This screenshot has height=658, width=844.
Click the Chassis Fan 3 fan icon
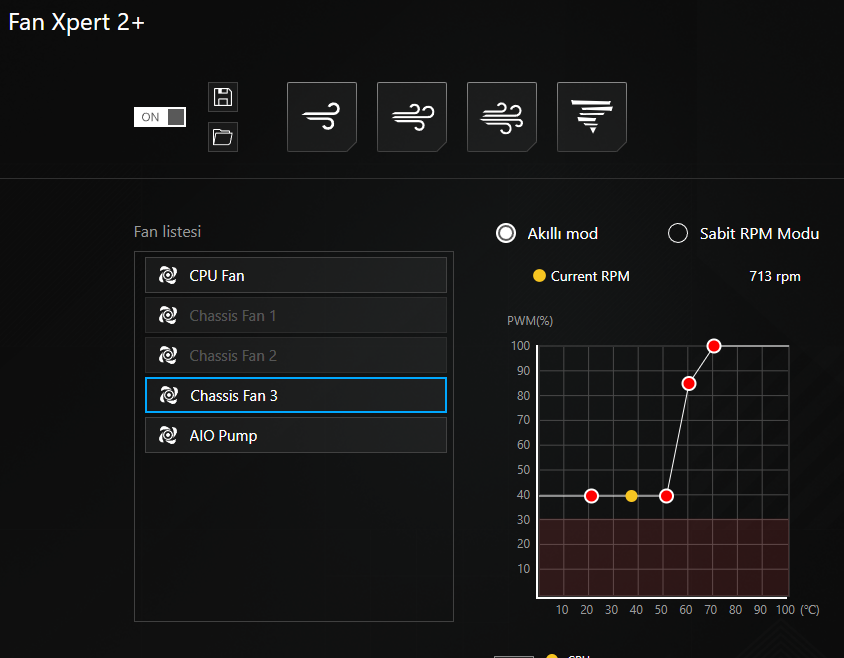point(168,395)
